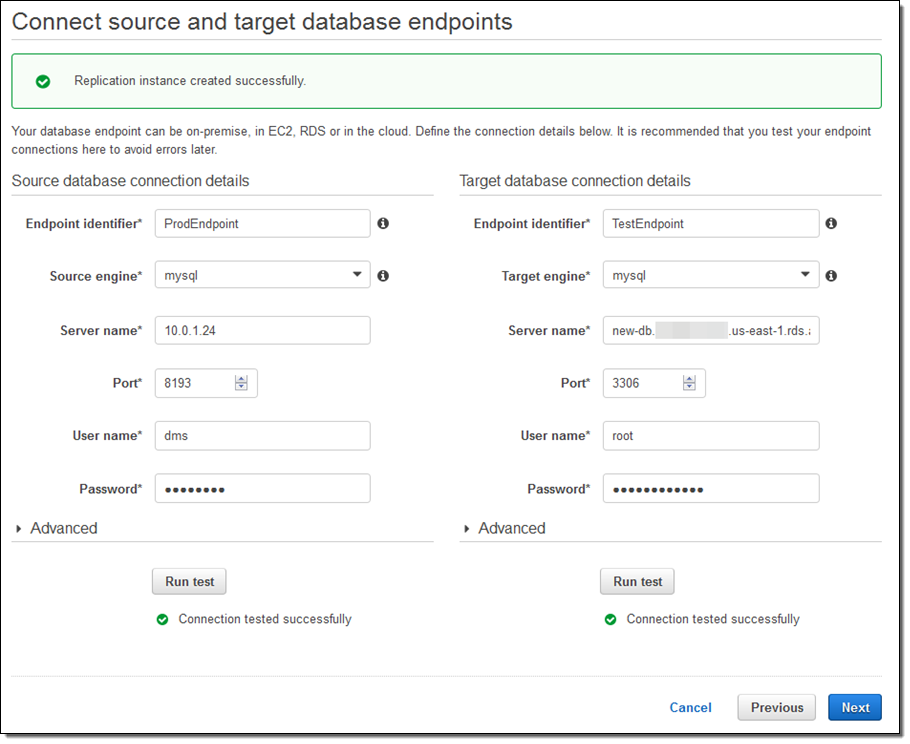This screenshot has width=910, height=744.
Task: Click the target User name root field
Action: click(x=710, y=436)
